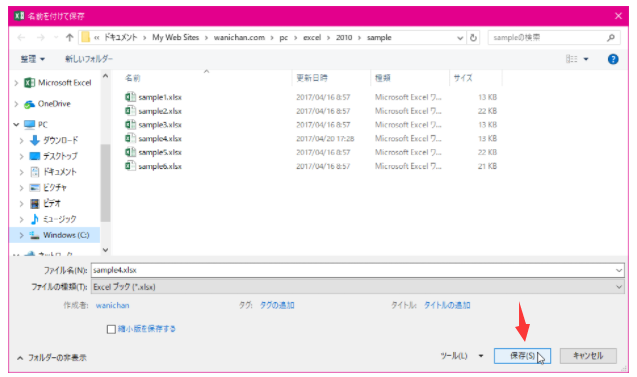Refresh the sample folder listing
Viewport: 637px width, 377px height.
coord(473,38)
